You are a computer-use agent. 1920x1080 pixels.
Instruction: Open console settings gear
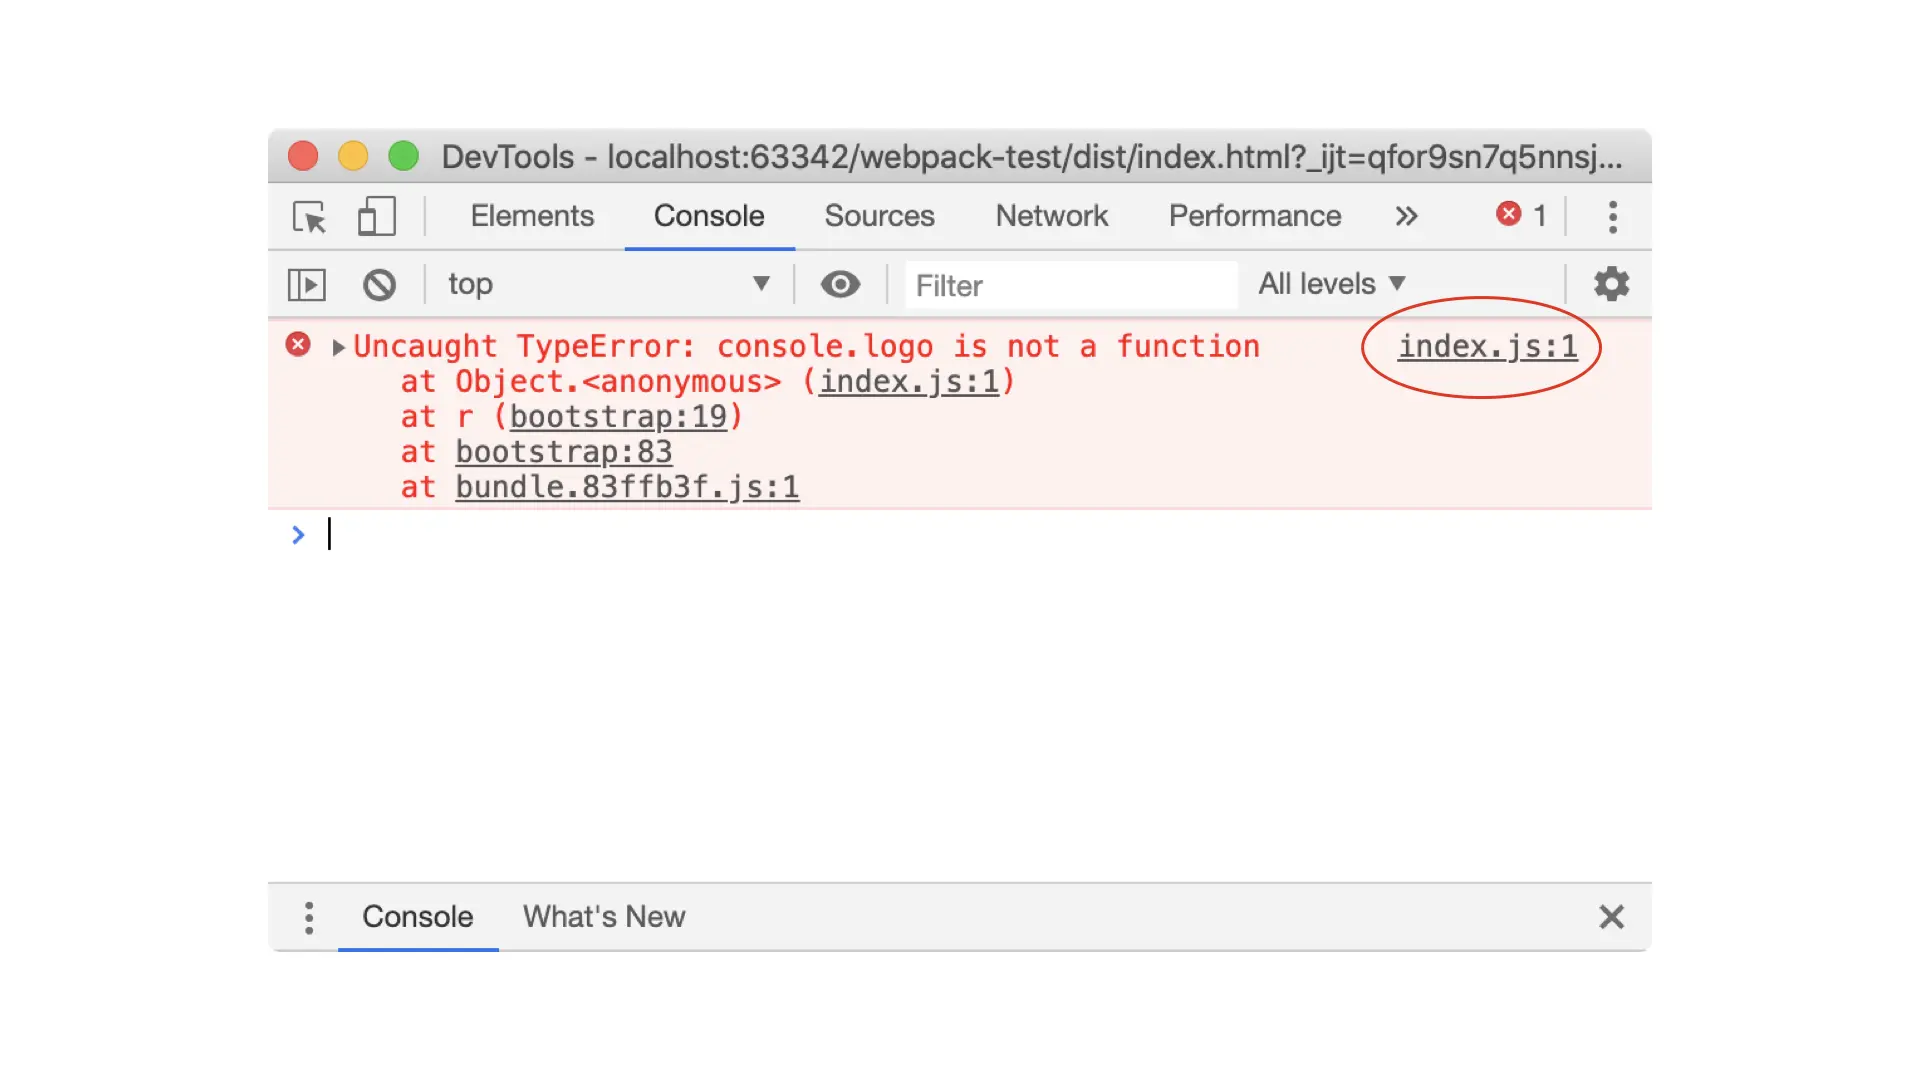pos(1611,285)
